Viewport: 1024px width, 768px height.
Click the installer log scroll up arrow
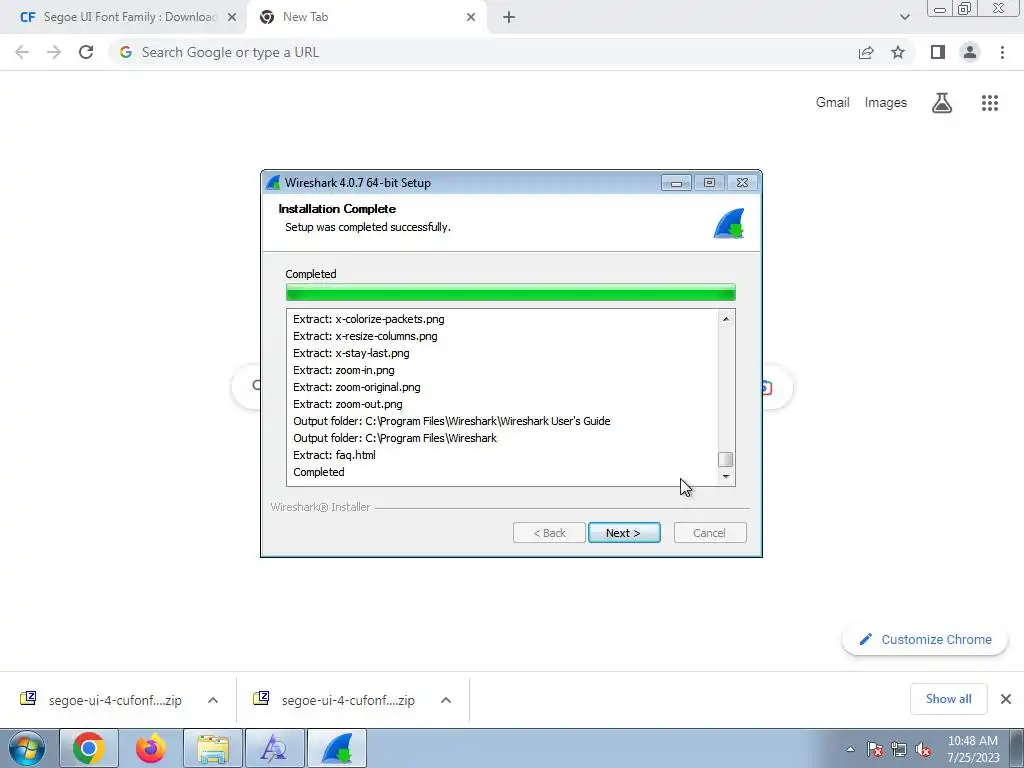(x=726, y=319)
